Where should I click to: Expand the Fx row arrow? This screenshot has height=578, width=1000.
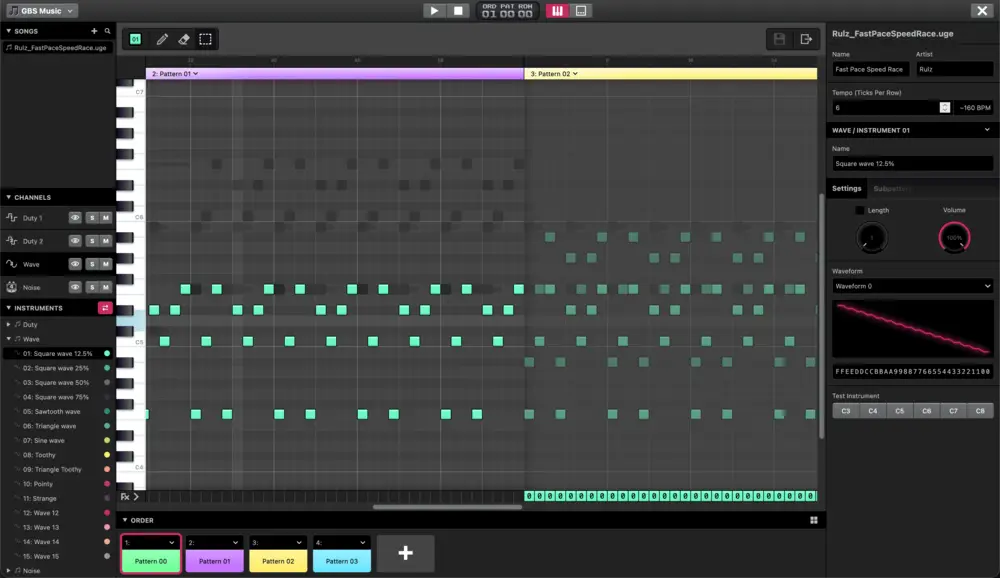[135, 496]
